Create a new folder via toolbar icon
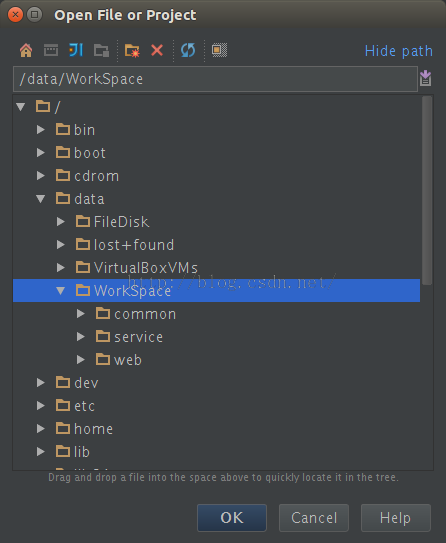This screenshot has width=446, height=543. point(132,51)
